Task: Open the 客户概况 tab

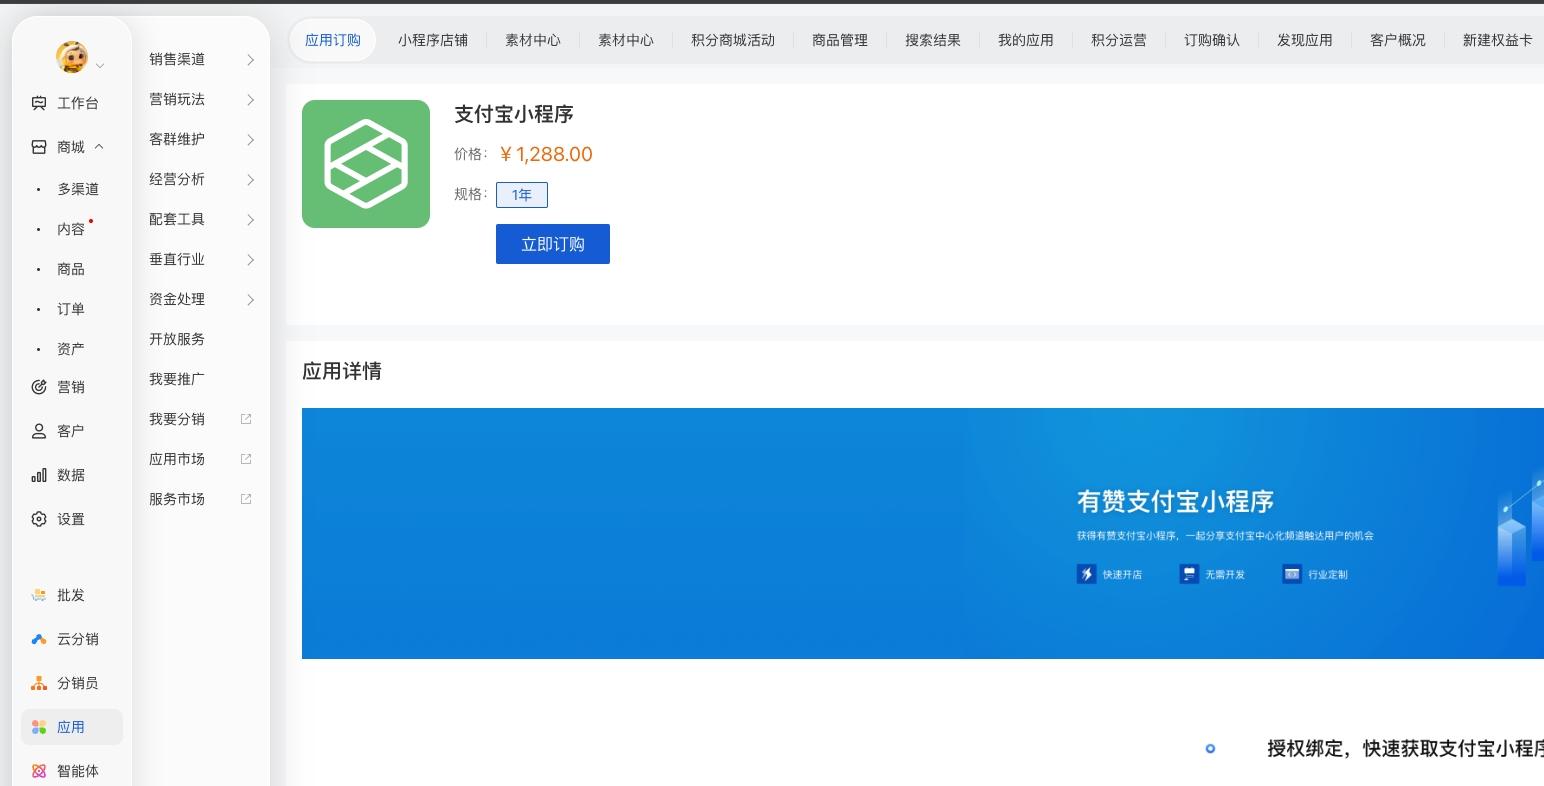Action: click(x=1398, y=40)
